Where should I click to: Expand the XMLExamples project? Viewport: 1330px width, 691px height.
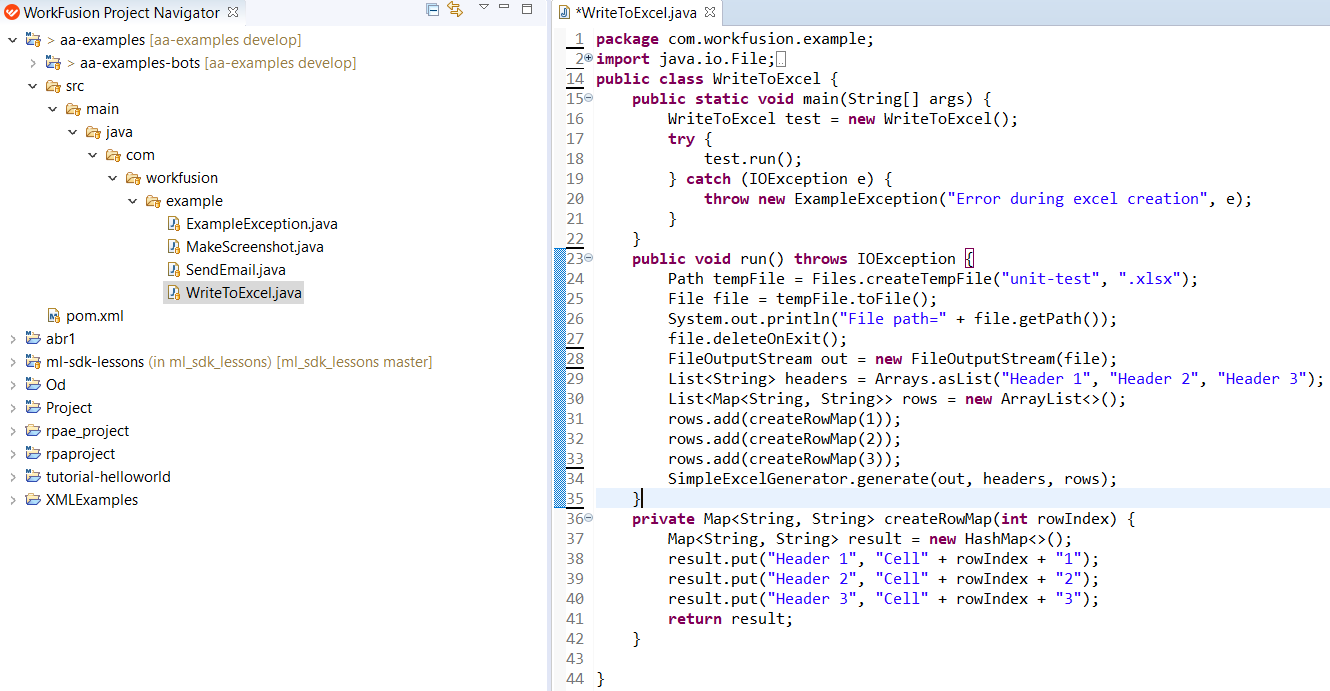[x=12, y=500]
